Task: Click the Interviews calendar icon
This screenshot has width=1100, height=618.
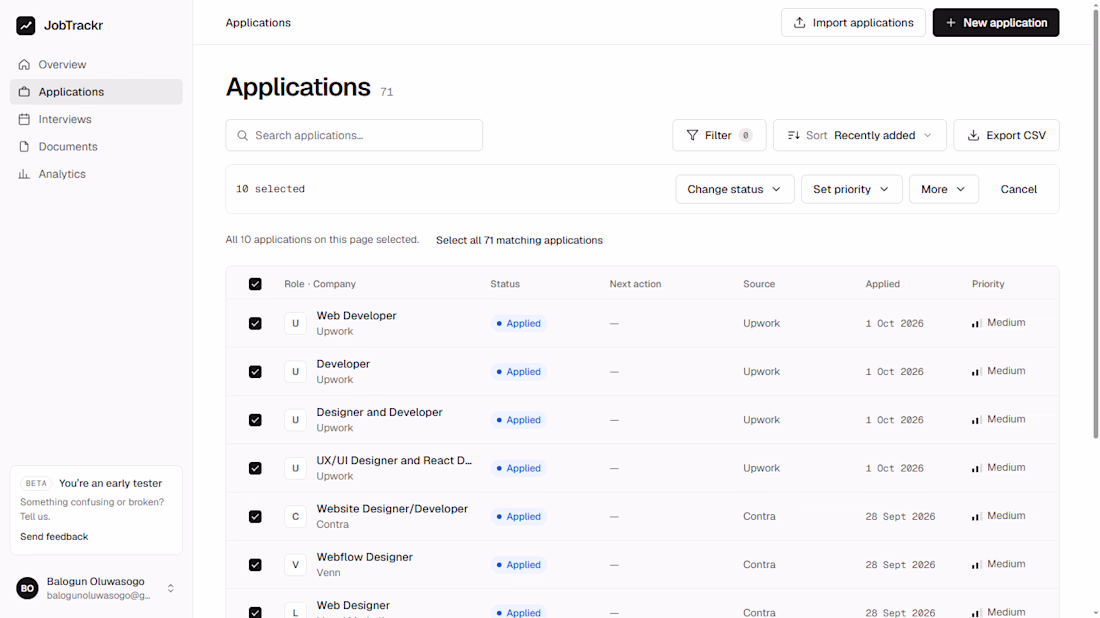Action: click(x=25, y=119)
